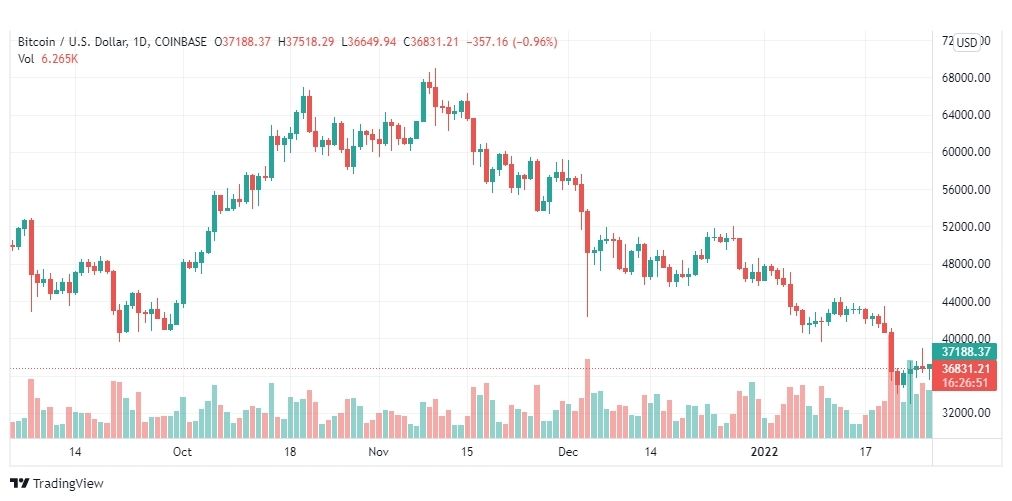Image resolution: width=1012 pixels, height=501 pixels.
Task: Click the red 36831.21 current price label
Action: (x=966, y=369)
